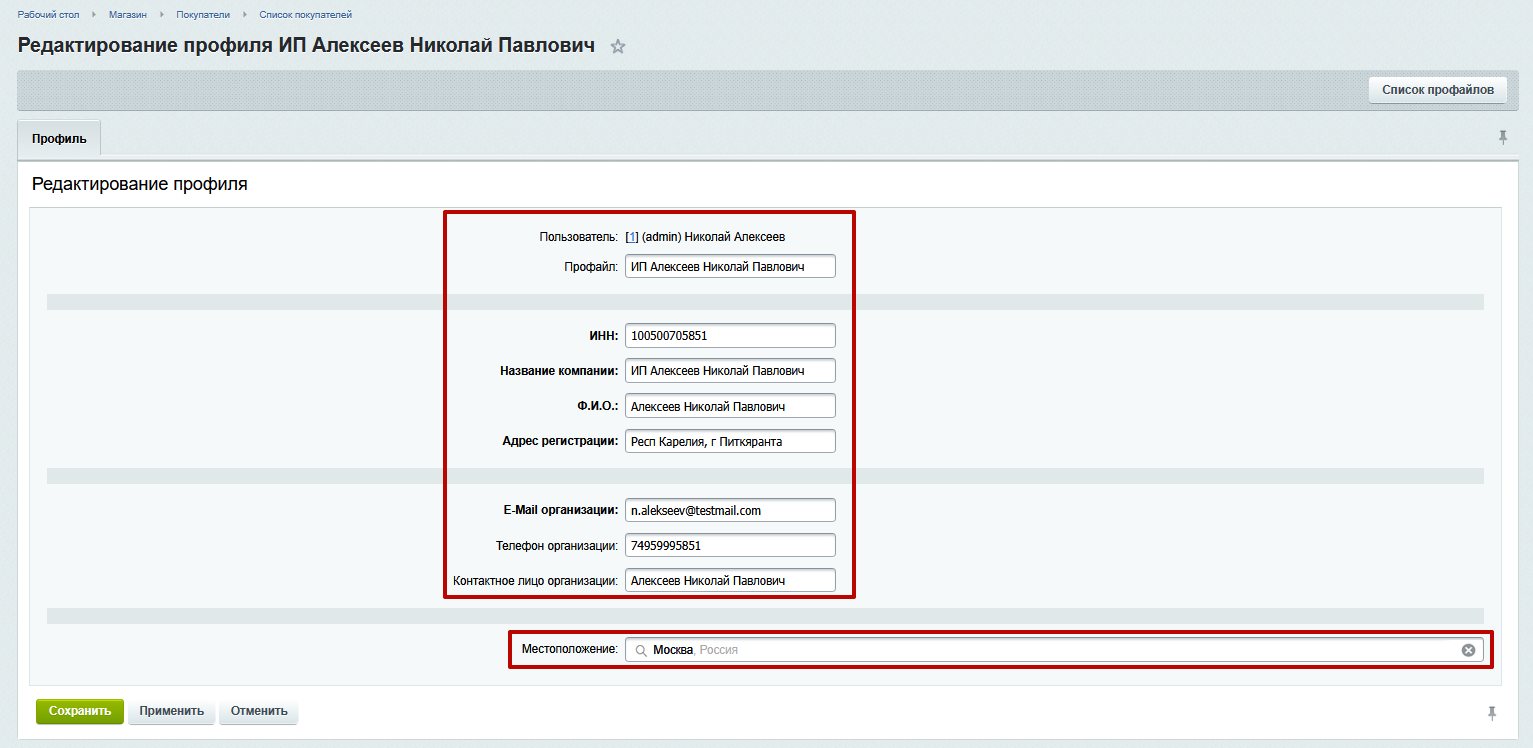Open user ID 1 link
The width and height of the screenshot is (1533, 748).
click(631, 237)
